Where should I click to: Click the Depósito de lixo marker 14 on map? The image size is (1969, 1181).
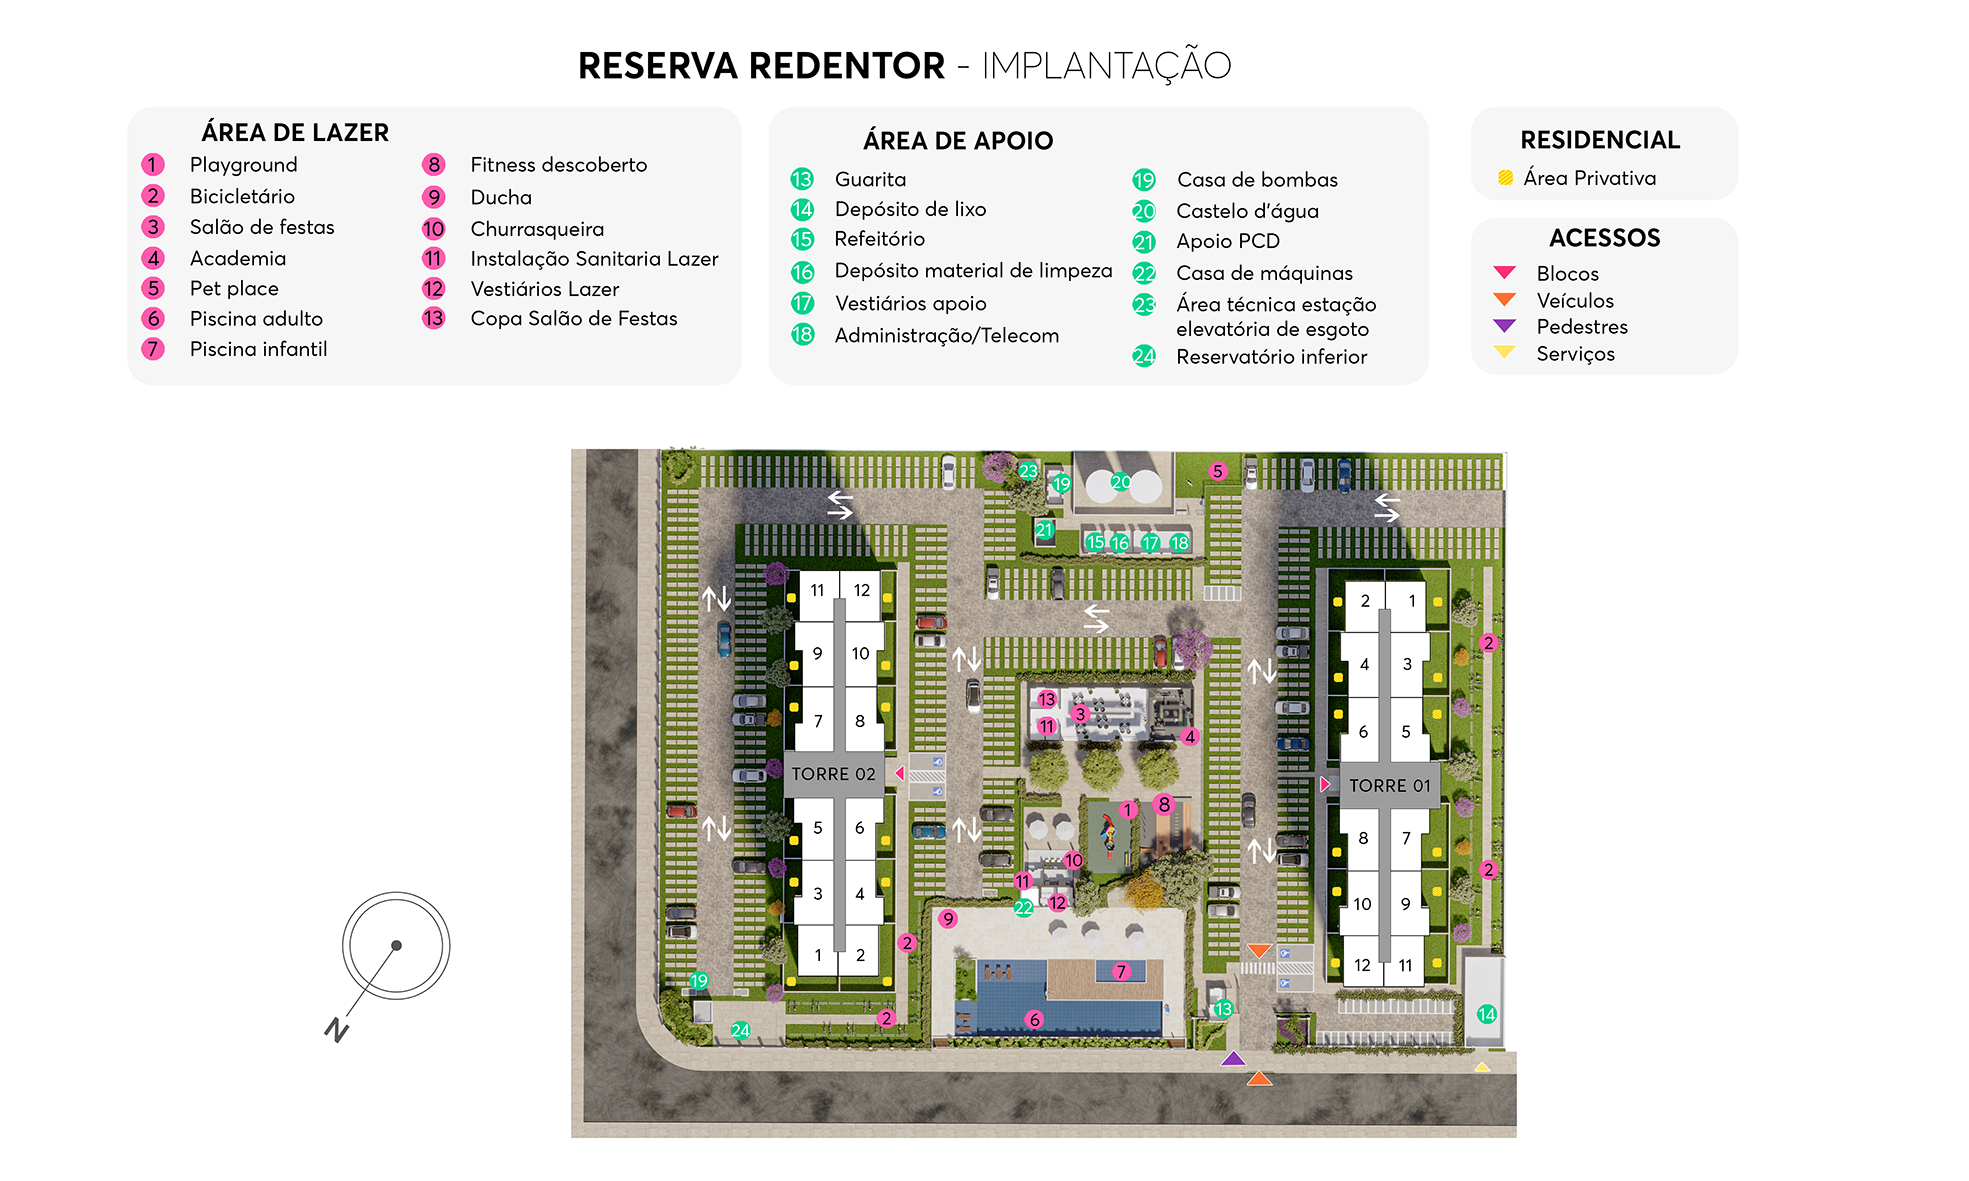(1486, 1014)
